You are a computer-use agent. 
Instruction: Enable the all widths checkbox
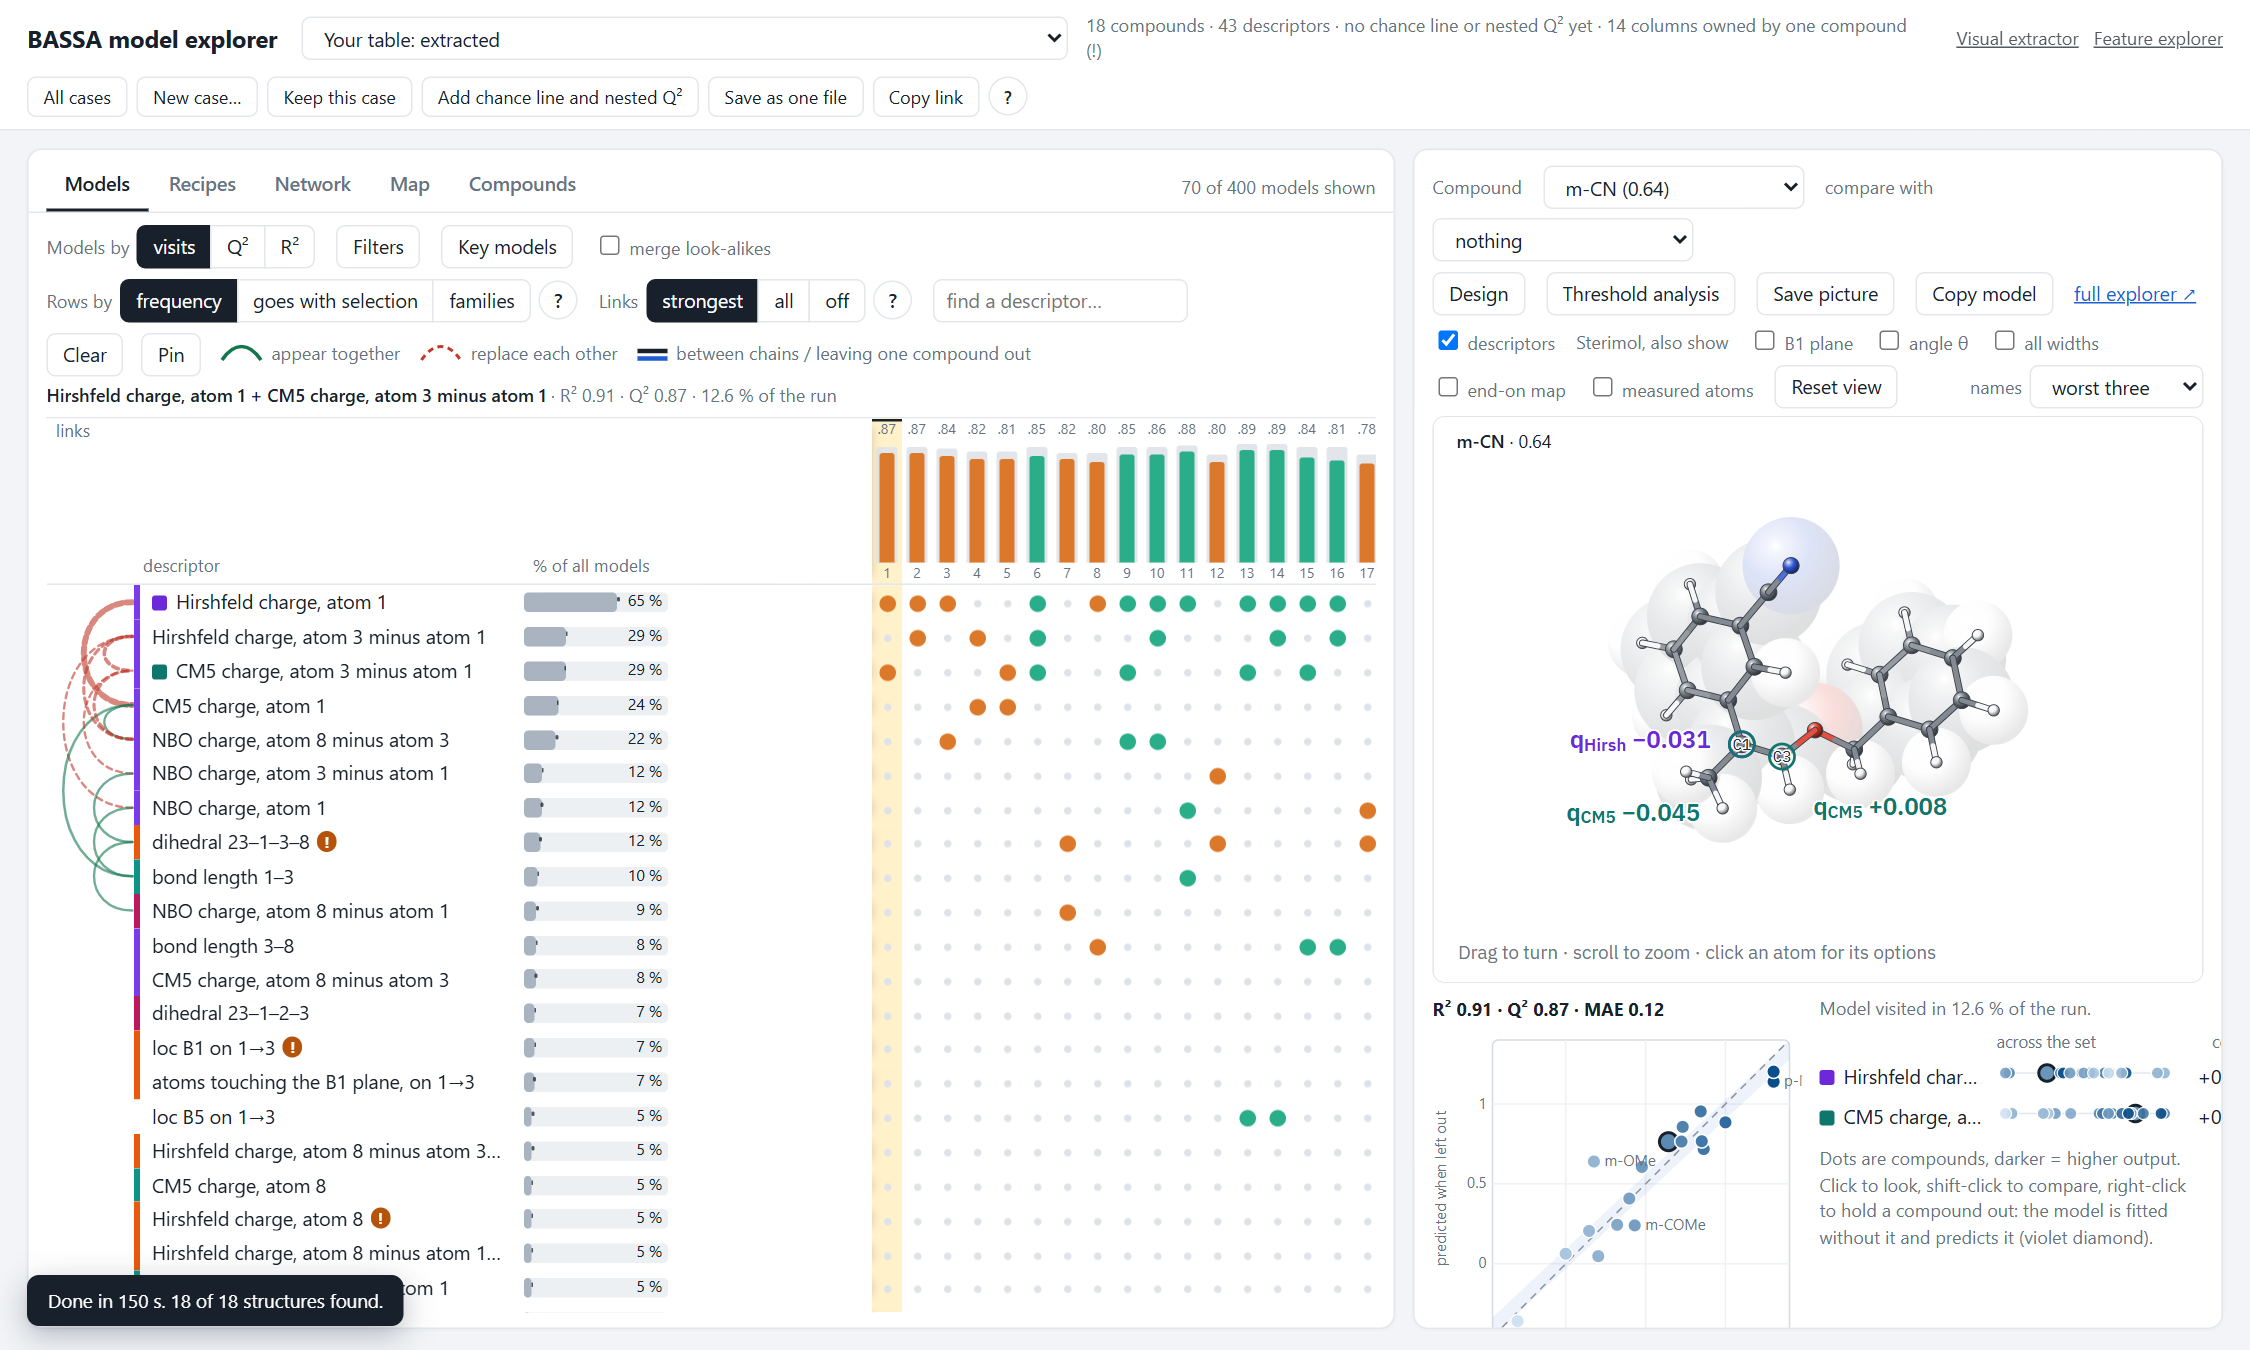[2005, 341]
